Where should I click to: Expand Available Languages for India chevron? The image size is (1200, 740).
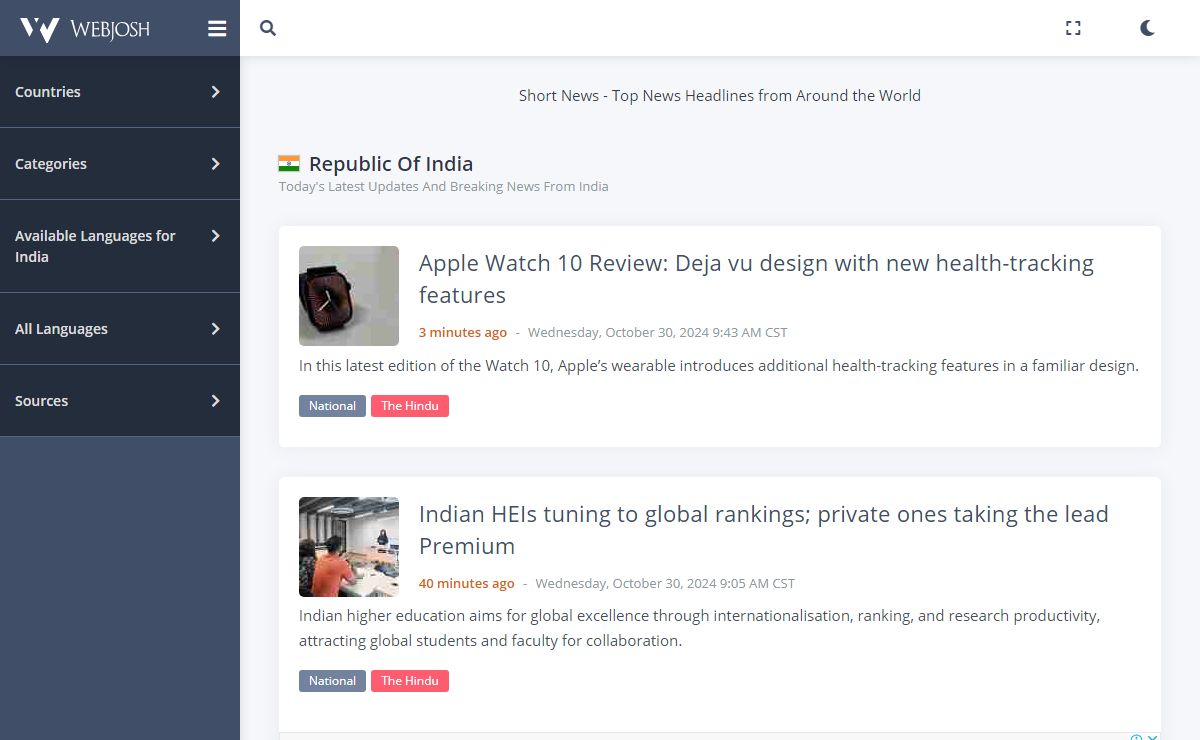(215, 236)
